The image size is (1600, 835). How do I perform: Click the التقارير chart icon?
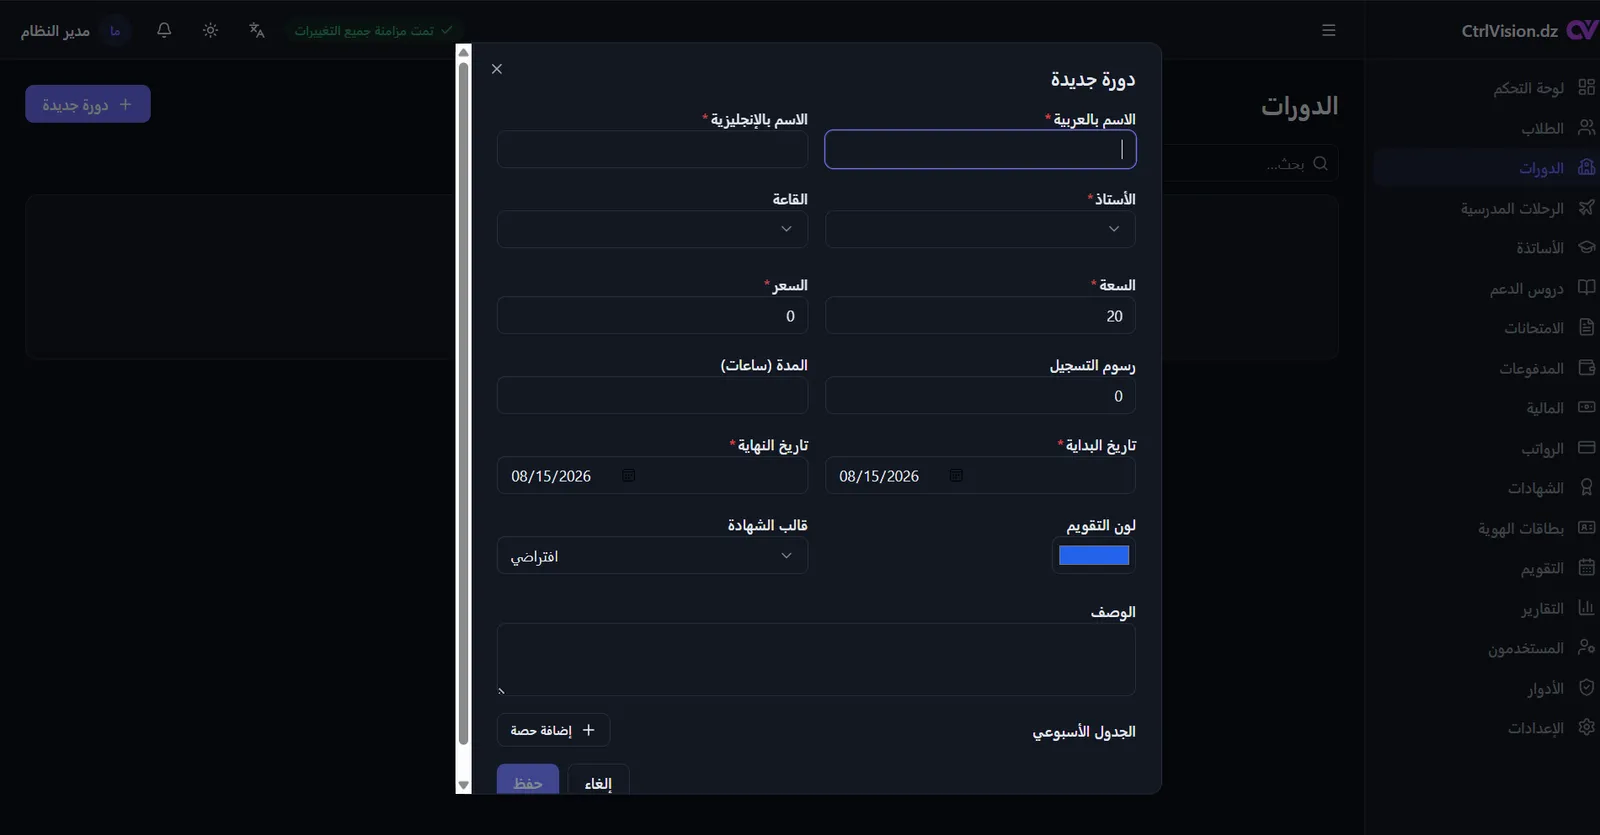1586,608
